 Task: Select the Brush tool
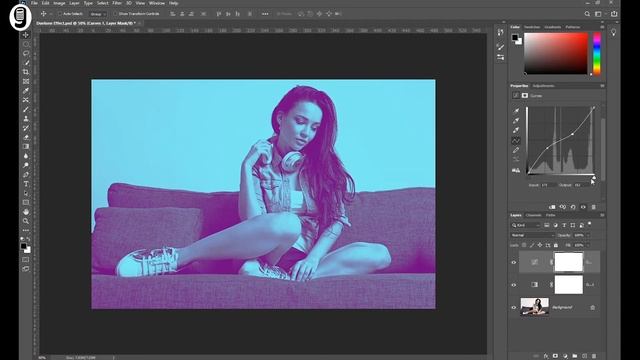[26, 109]
